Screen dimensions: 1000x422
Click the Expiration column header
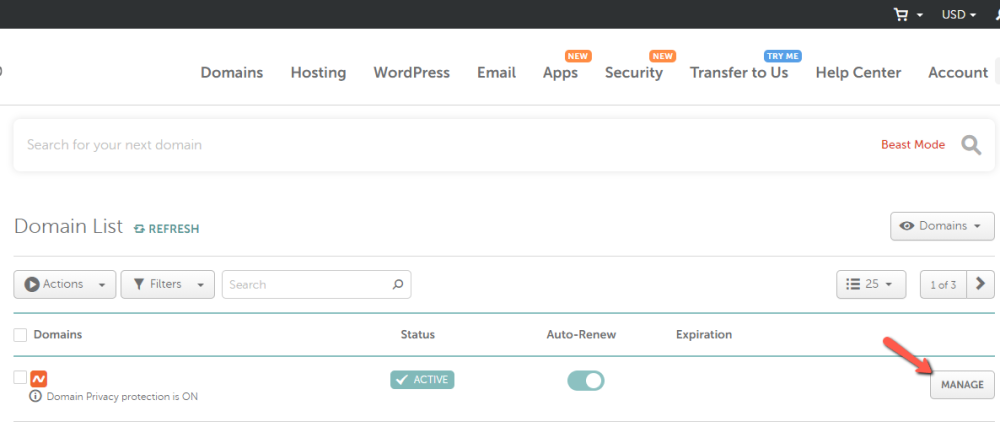coord(704,335)
